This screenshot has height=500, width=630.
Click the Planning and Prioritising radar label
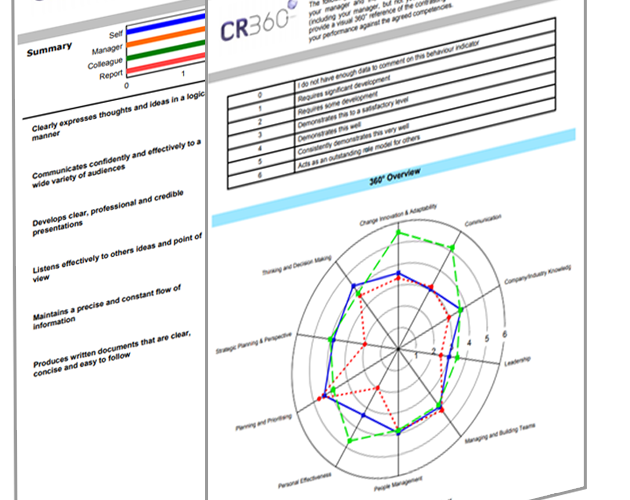coord(264,422)
